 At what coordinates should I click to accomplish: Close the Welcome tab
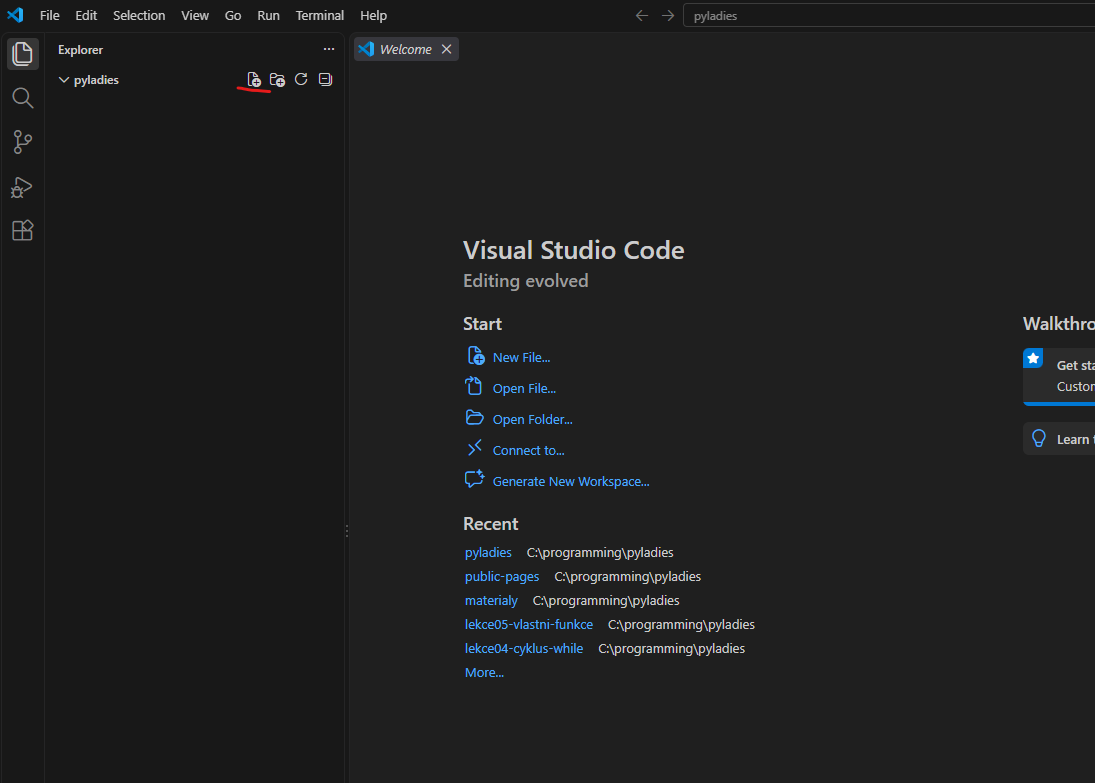[x=446, y=49]
